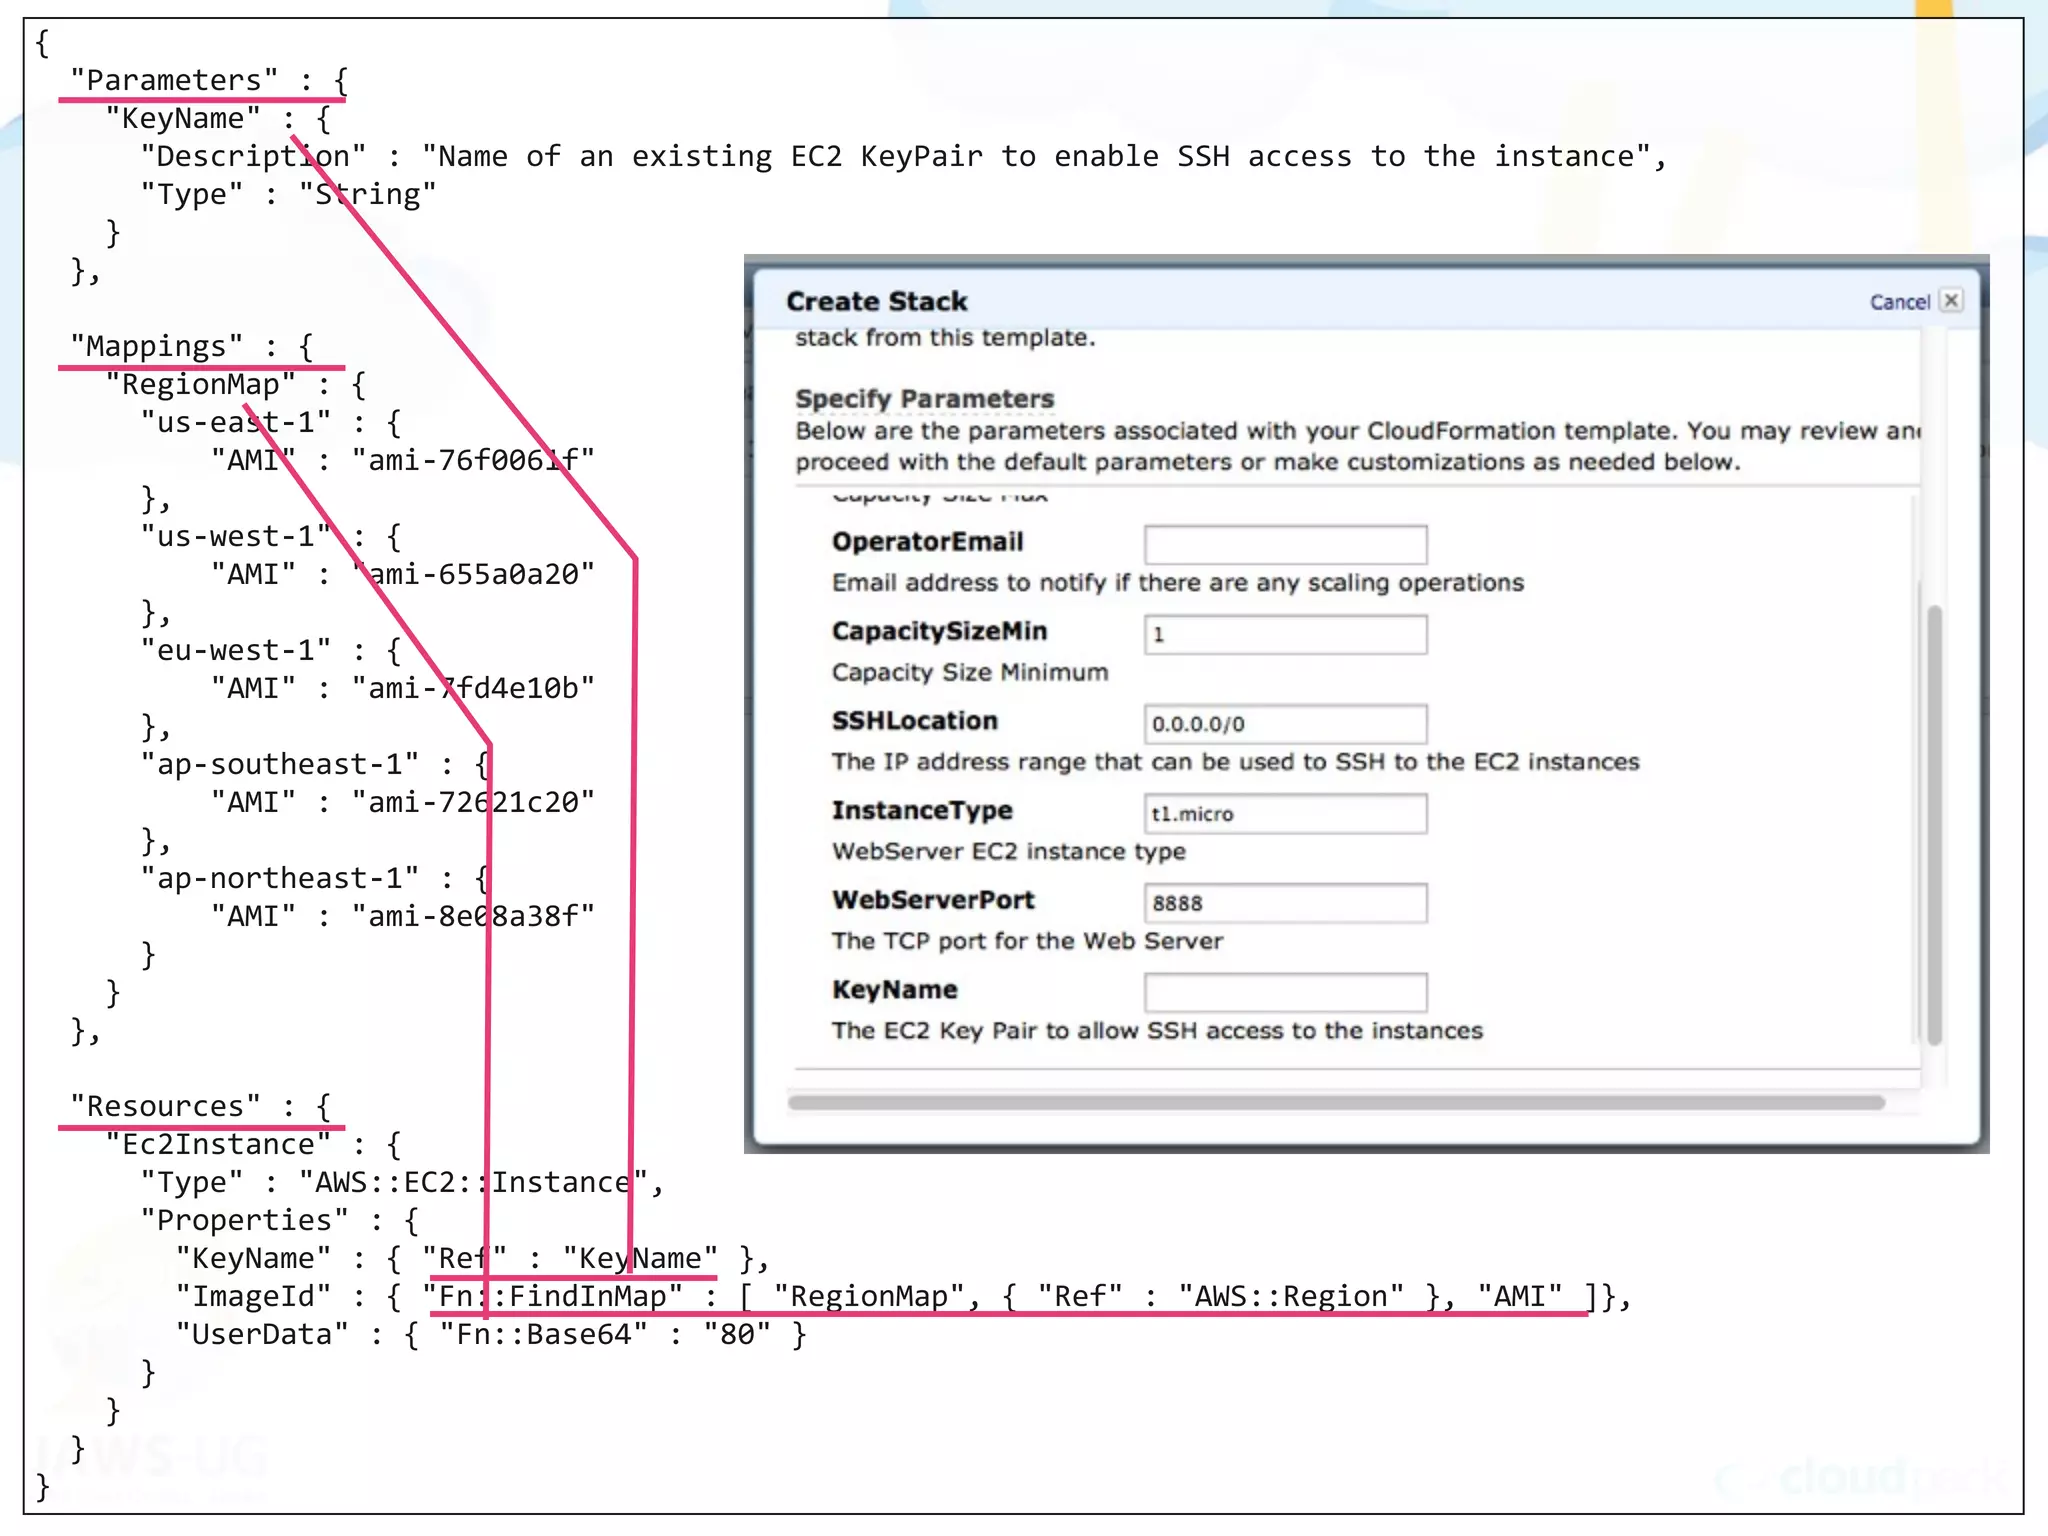Click the SSHLocation label
The height and width of the screenshot is (1536, 2048).
point(914,721)
